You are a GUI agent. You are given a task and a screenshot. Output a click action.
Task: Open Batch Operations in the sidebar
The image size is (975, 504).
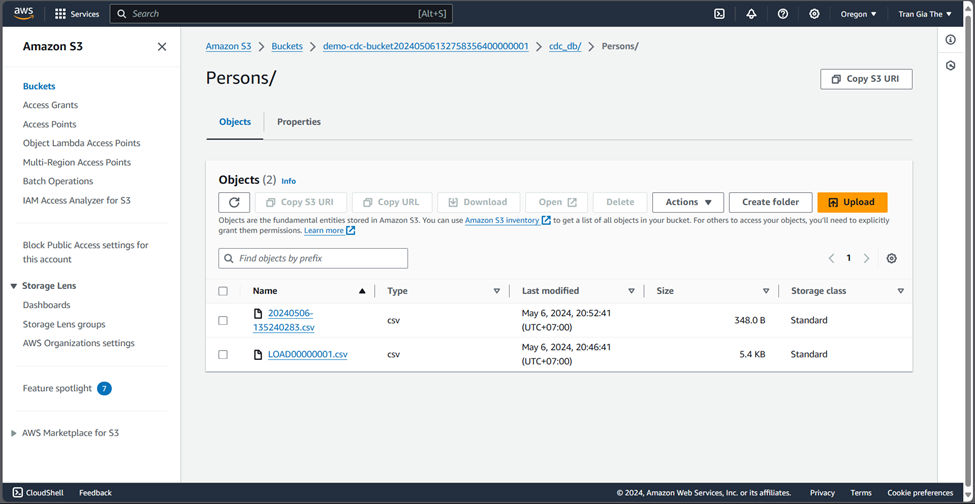coord(58,181)
